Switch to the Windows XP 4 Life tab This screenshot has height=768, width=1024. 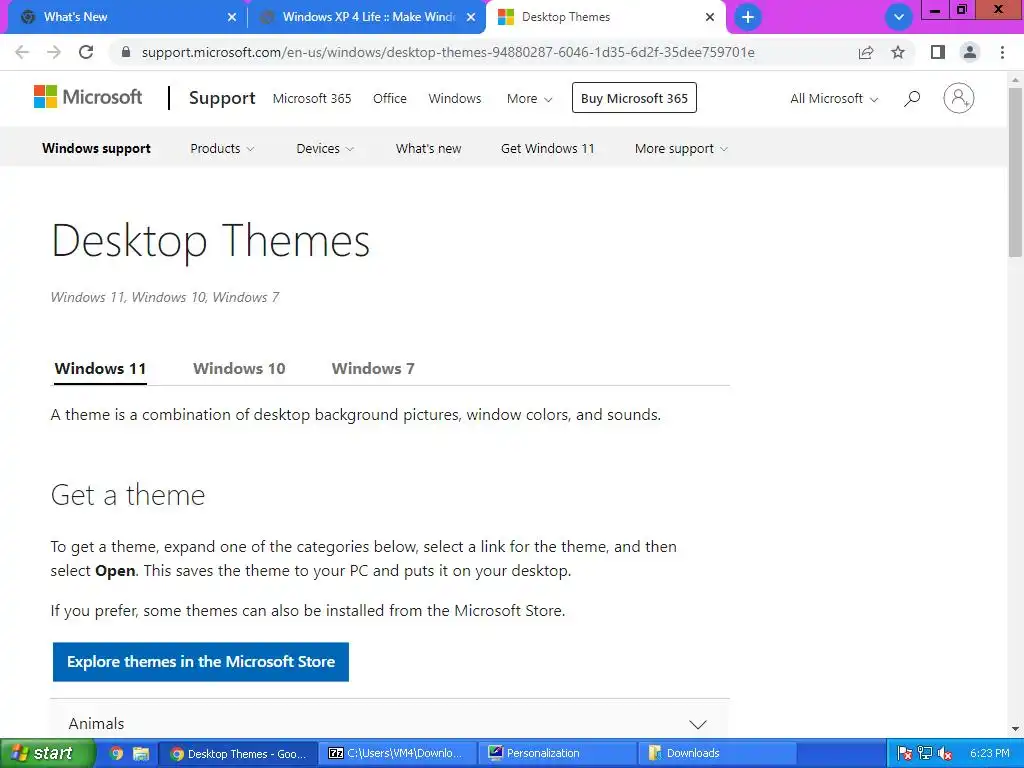366,17
